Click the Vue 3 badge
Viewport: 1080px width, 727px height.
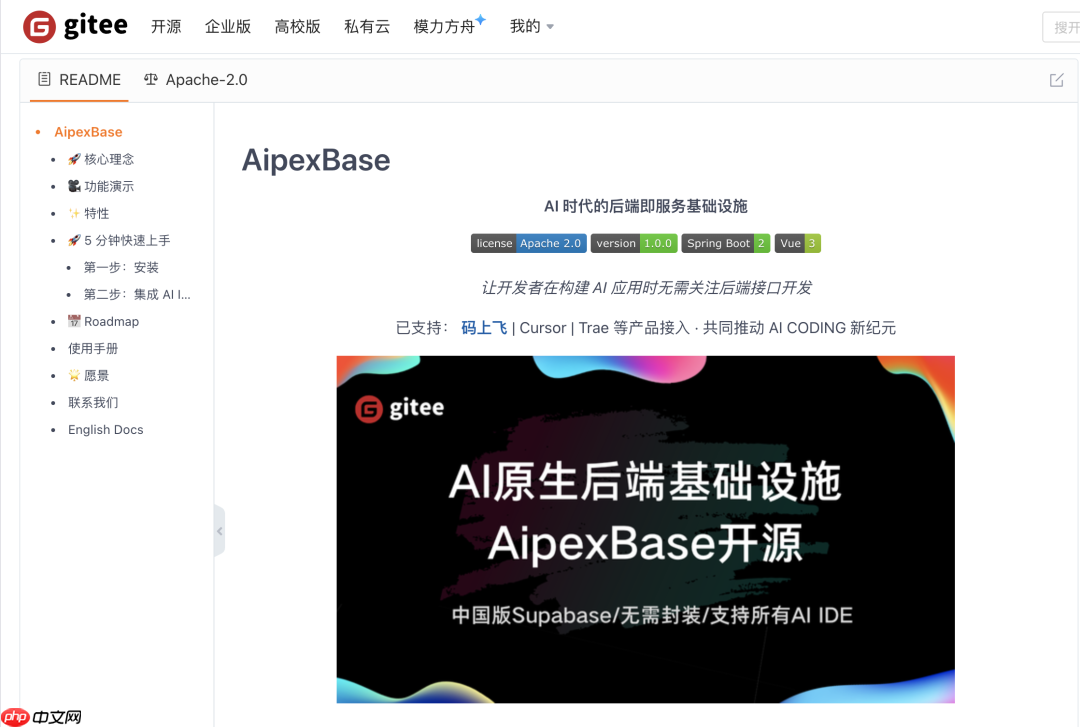[x=797, y=242]
